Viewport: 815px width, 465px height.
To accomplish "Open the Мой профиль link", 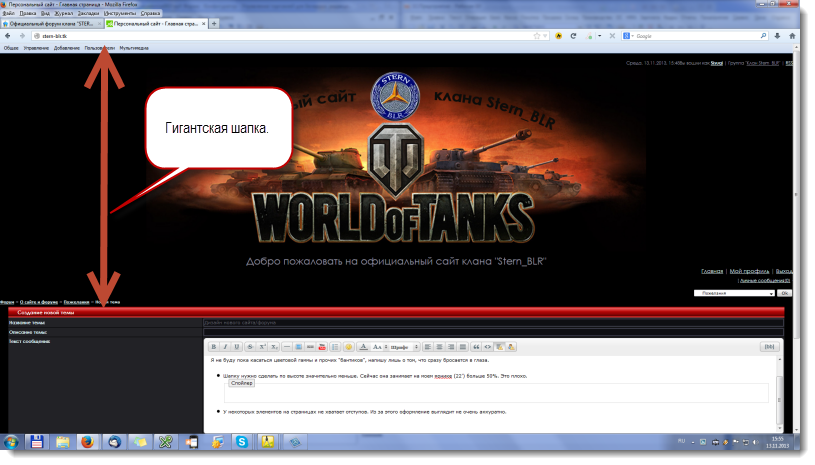I will tap(749, 271).
